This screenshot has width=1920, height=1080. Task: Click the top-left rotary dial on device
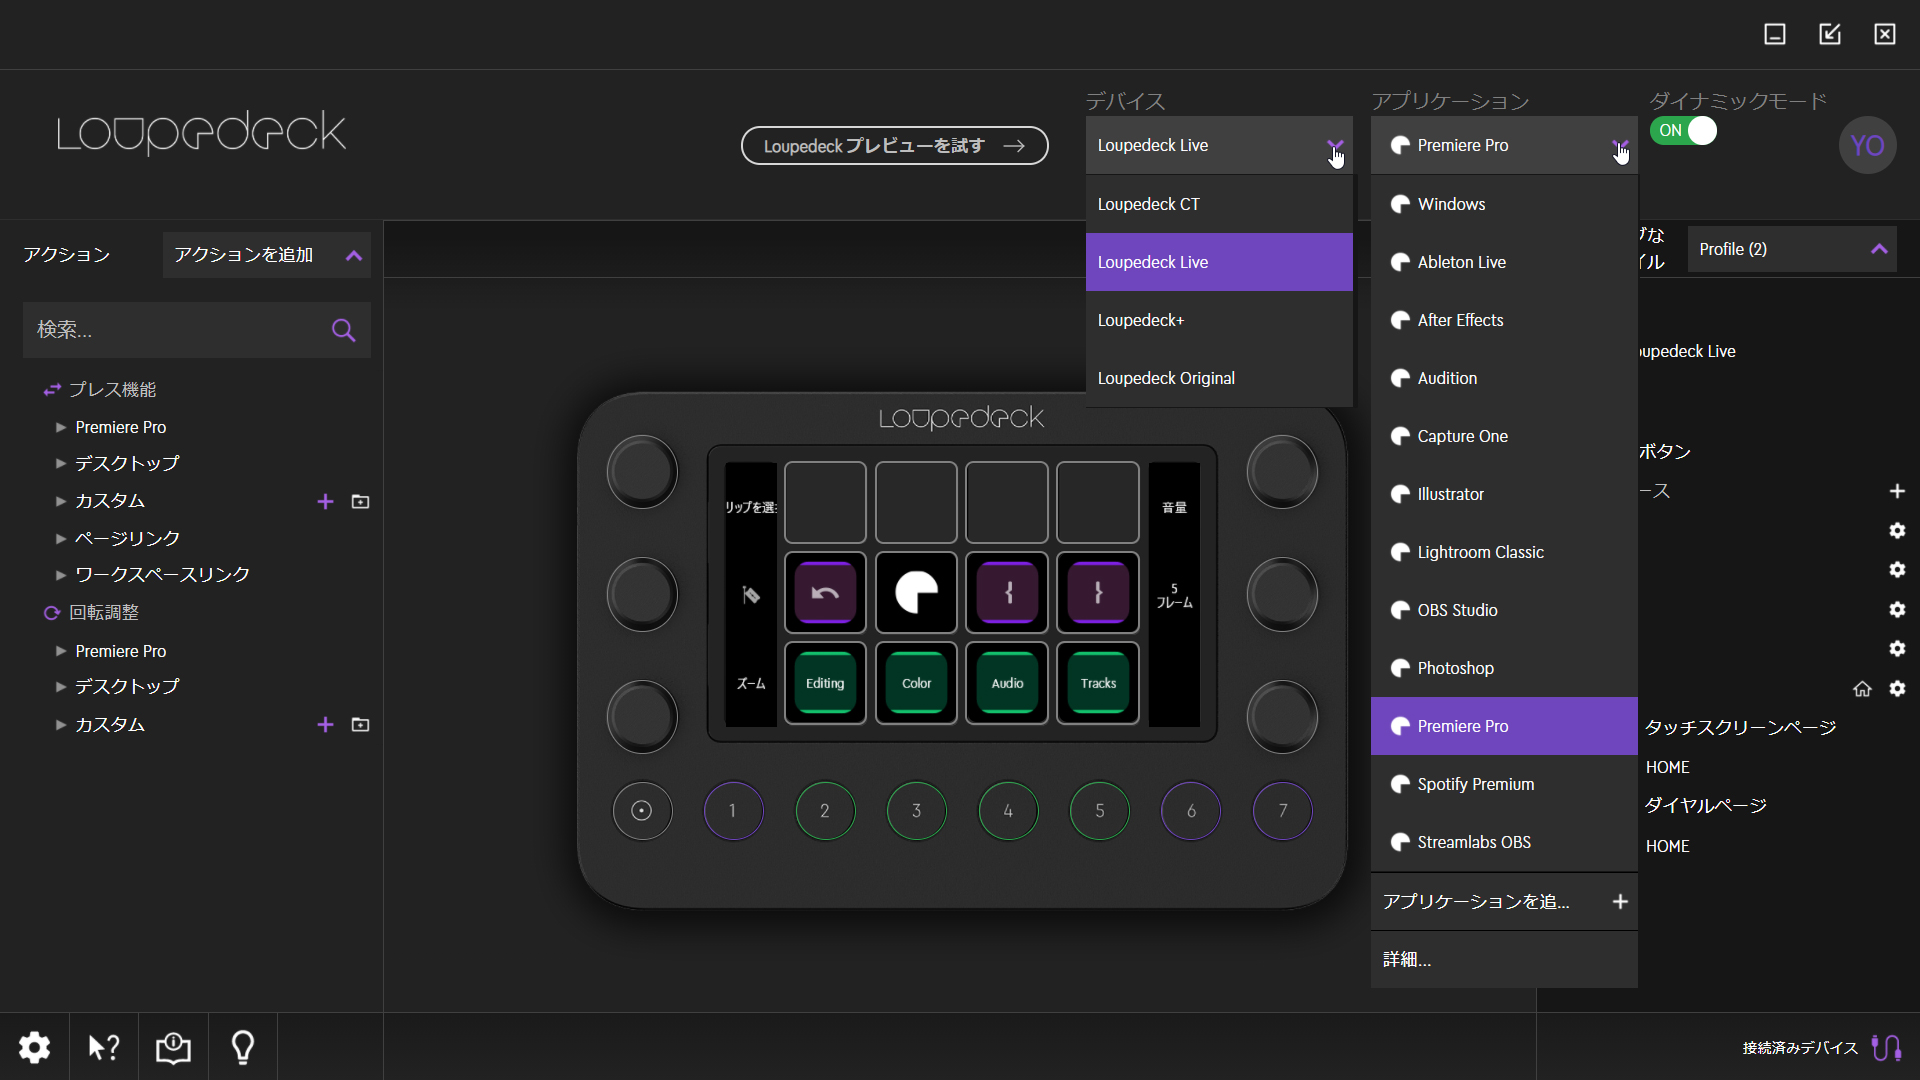click(x=642, y=471)
